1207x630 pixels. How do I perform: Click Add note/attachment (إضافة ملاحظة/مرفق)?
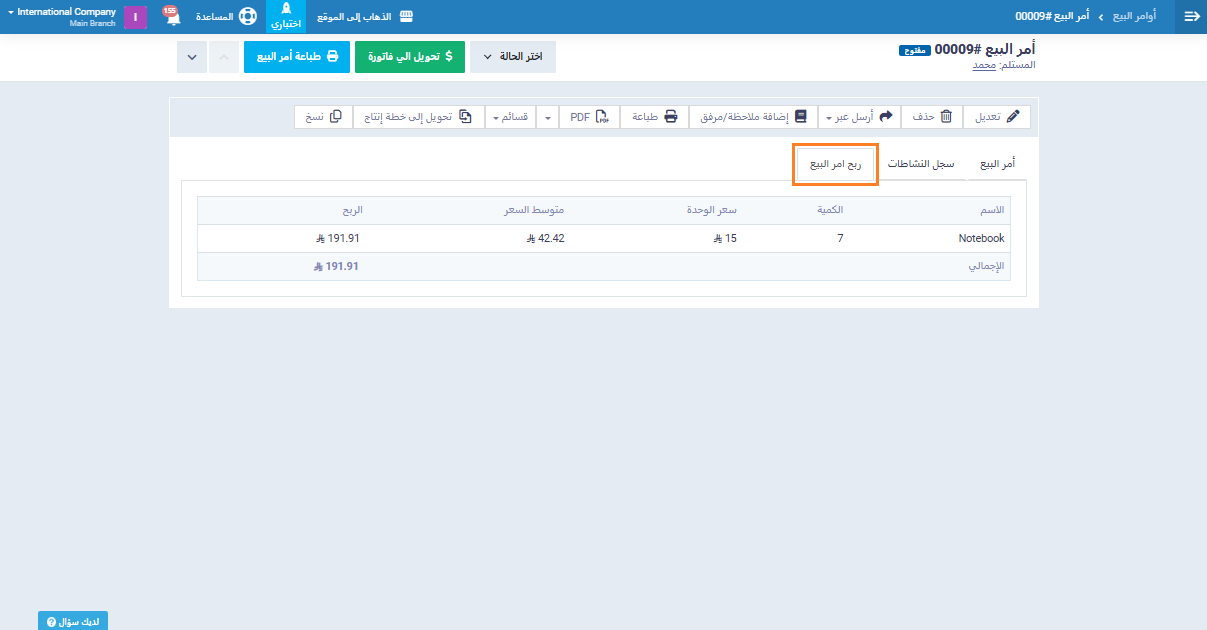pos(757,117)
